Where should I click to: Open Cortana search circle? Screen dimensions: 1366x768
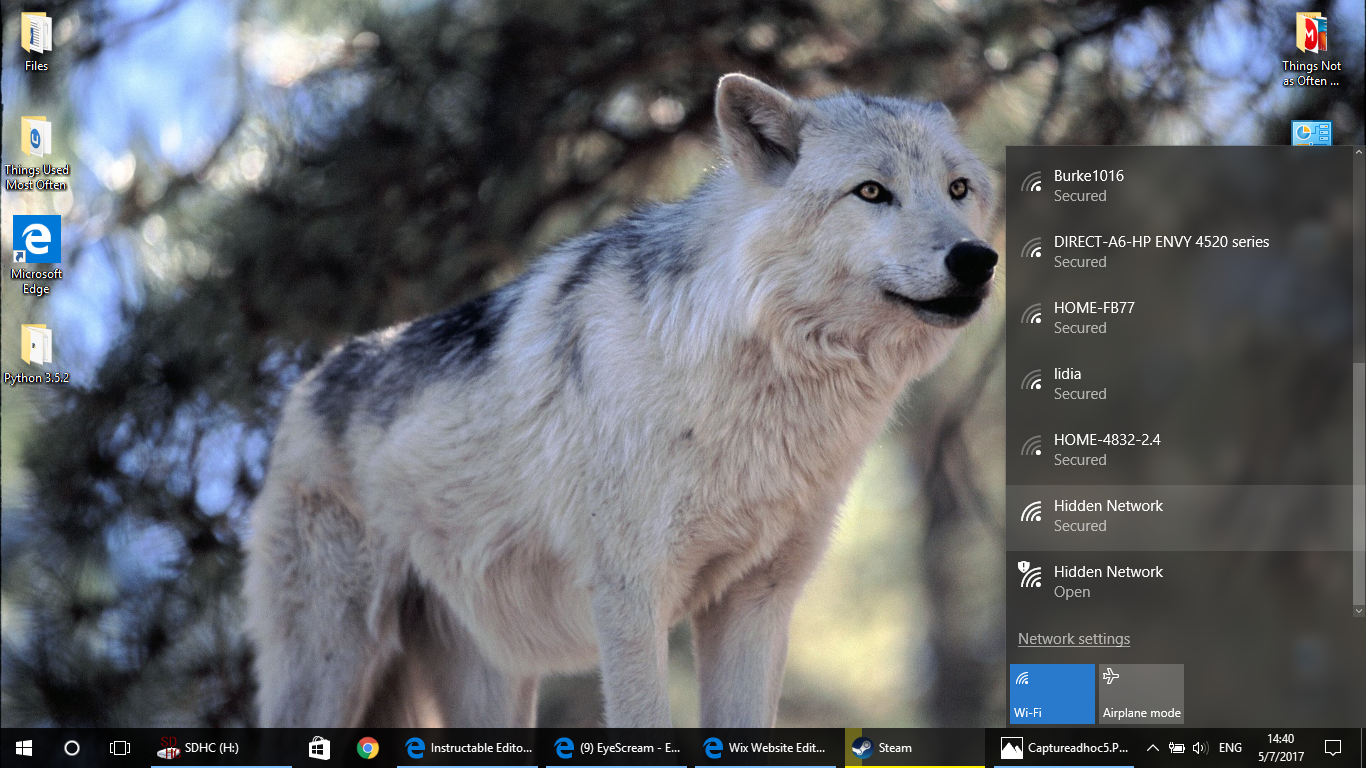point(71,747)
